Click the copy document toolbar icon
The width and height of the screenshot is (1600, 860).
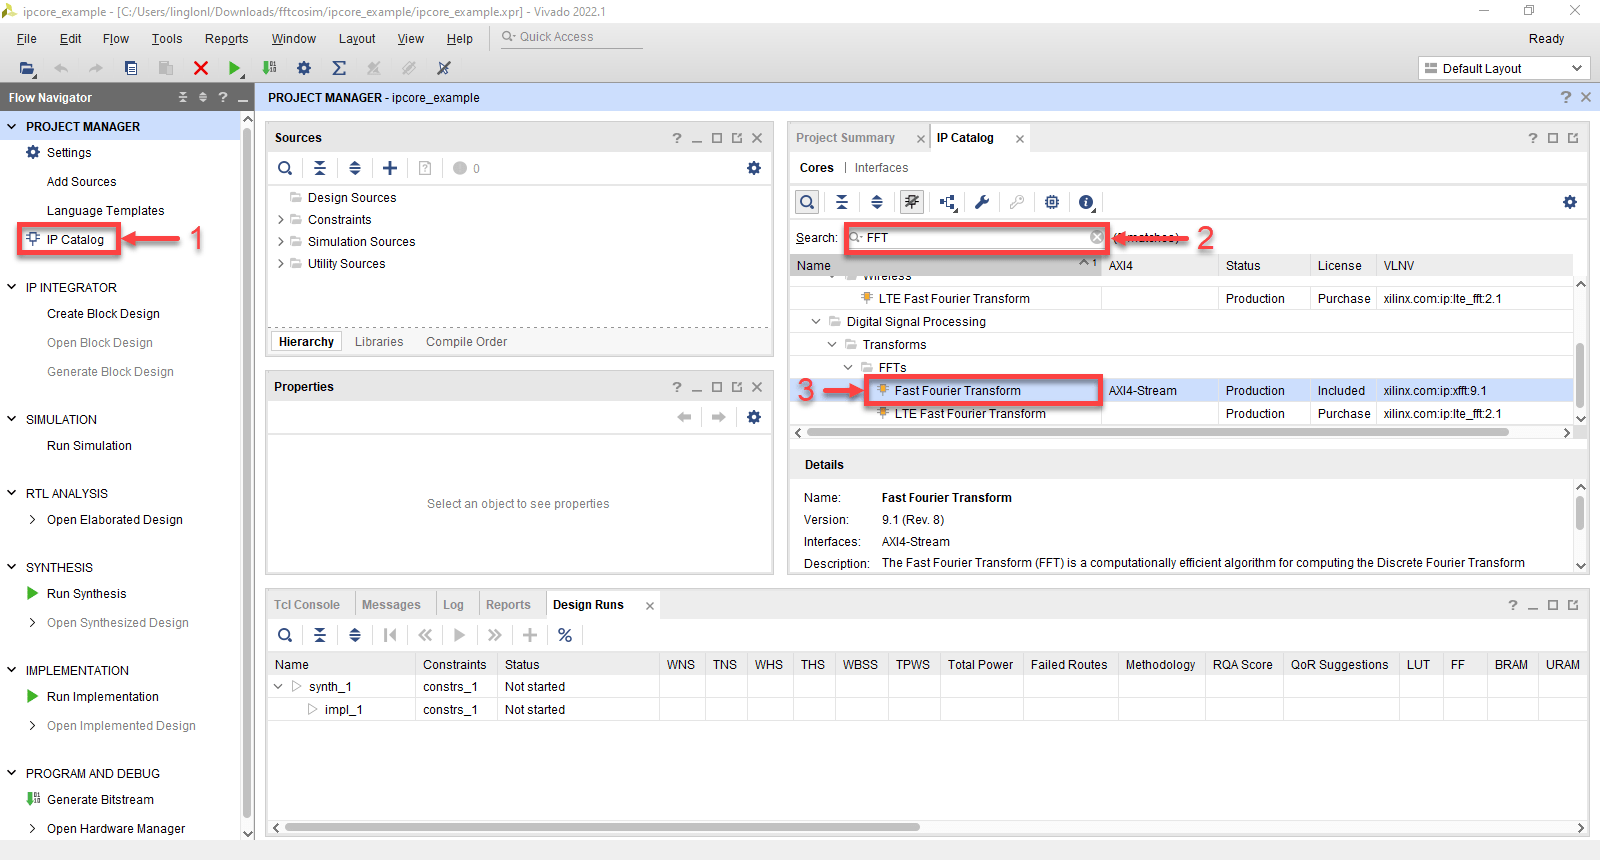pos(131,68)
